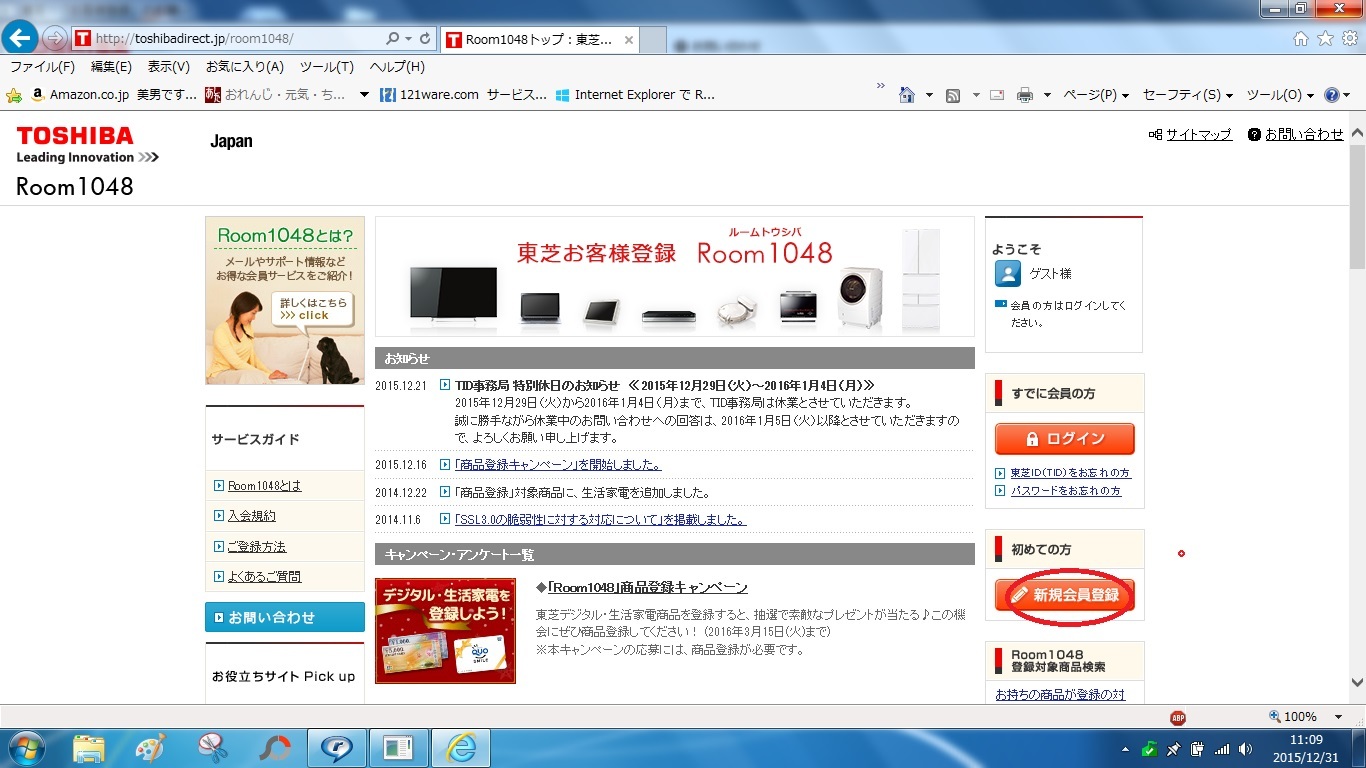Viewport: 1366px width, 768px height.
Task: Switch to Internet Explorer taskbar icon
Action: 462,748
